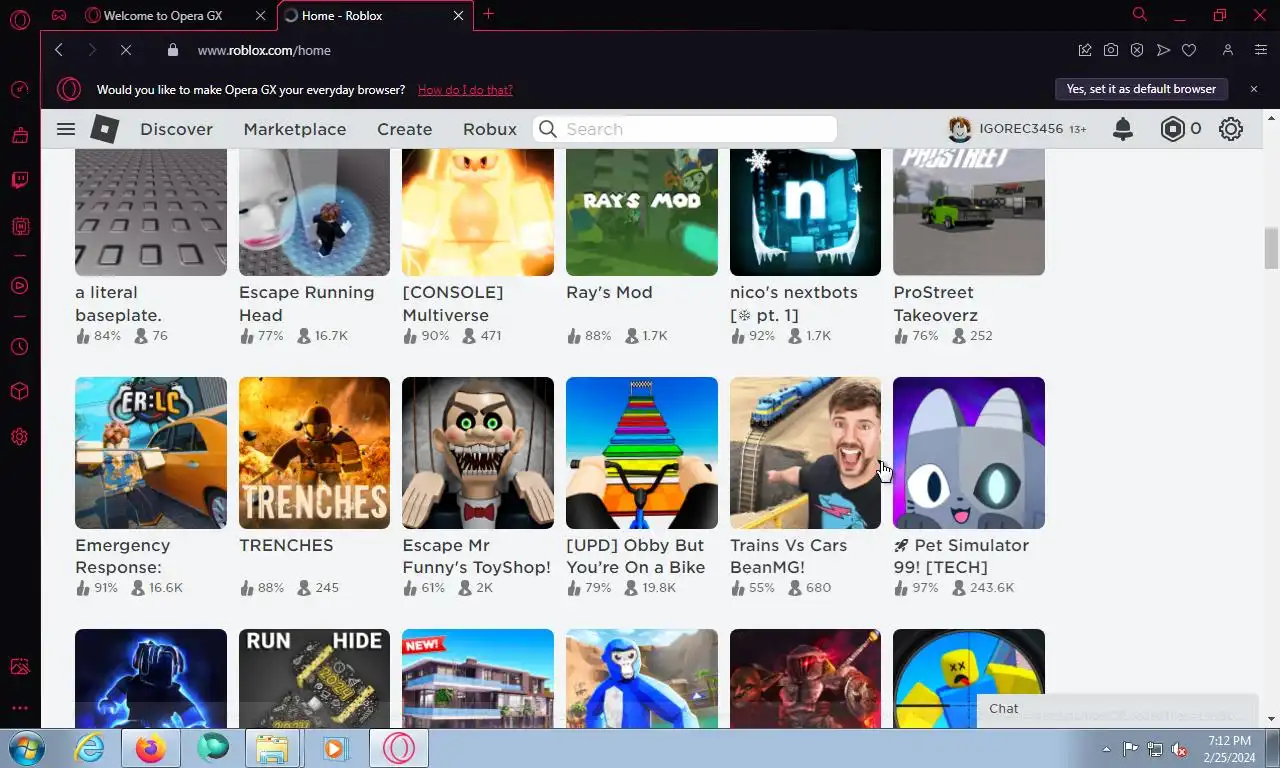This screenshot has width=1280, height=768.
Task: Open History clock icon in sidebar
Action: (x=19, y=347)
